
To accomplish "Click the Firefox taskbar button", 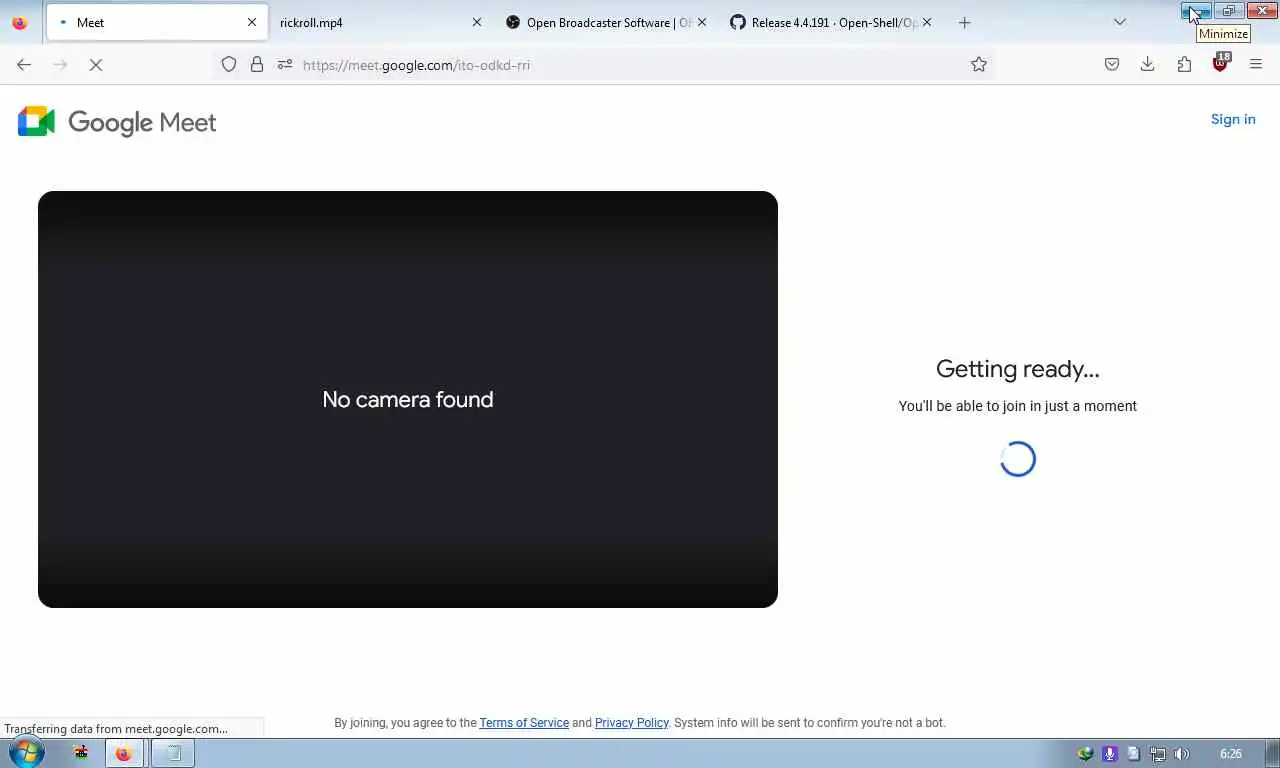I will [123, 754].
